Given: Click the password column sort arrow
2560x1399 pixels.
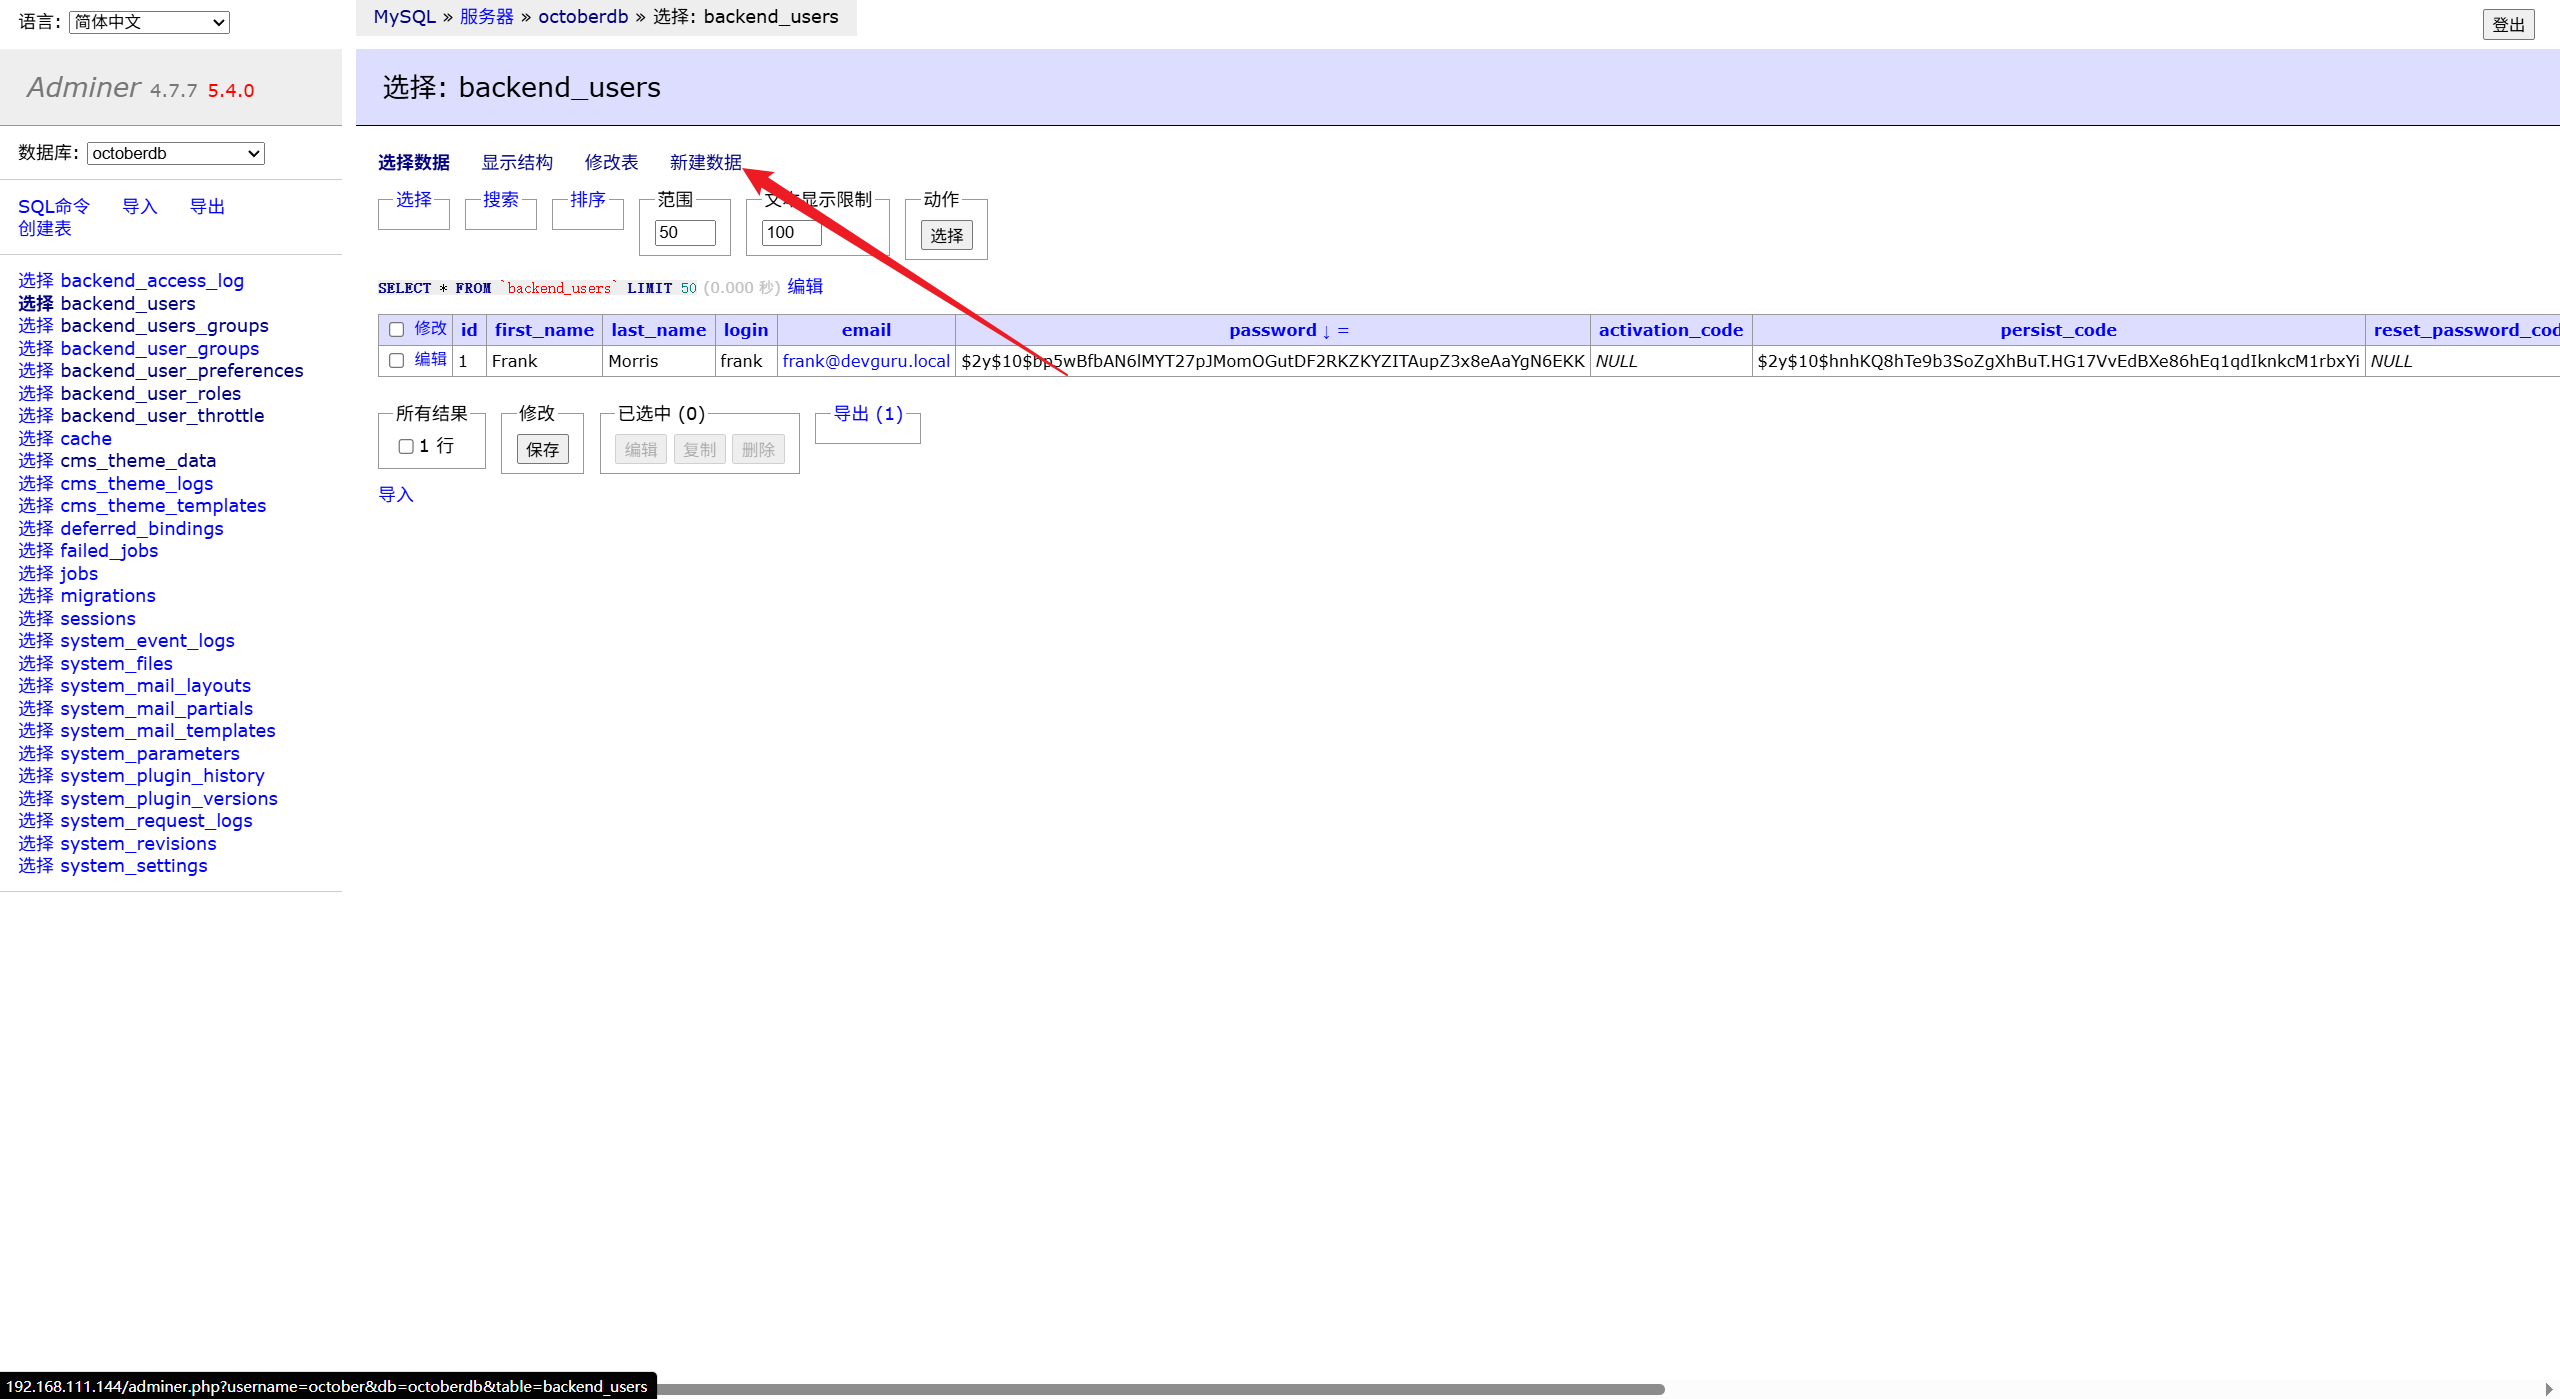Looking at the screenshot, I should coord(1326,331).
